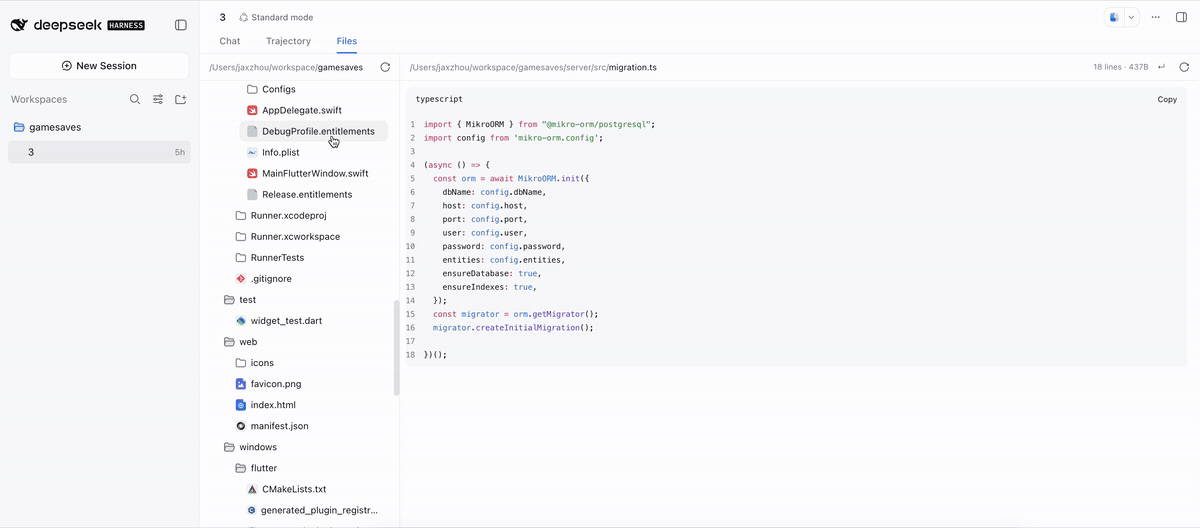Open generated_plugin_registr... file
The width and height of the screenshot is (1200, 528).
(314, 510)
